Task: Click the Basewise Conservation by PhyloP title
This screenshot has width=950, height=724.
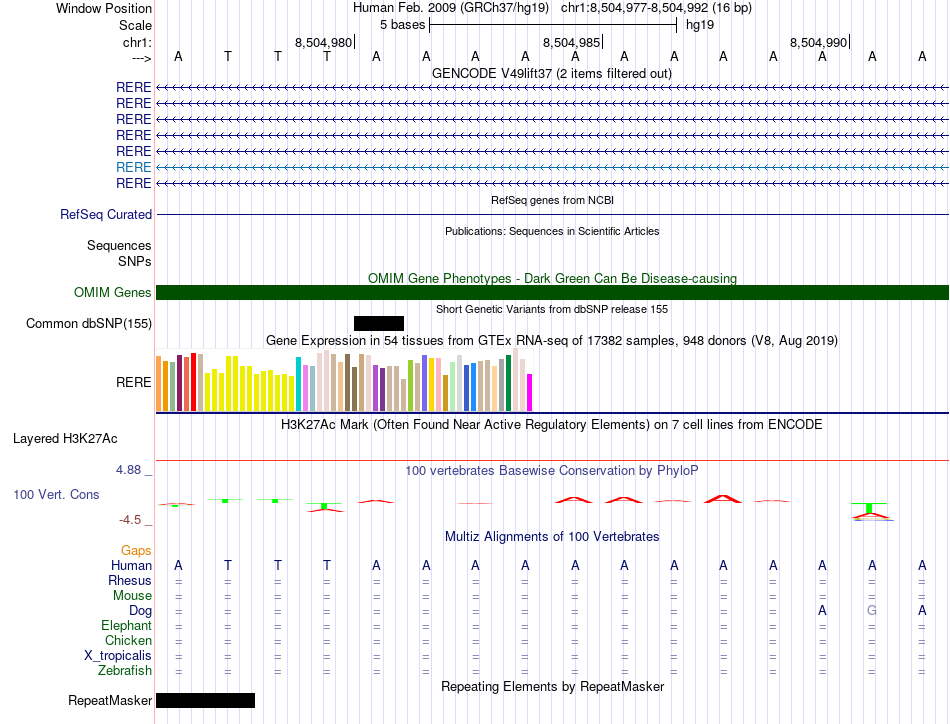Action: [552, 471]
